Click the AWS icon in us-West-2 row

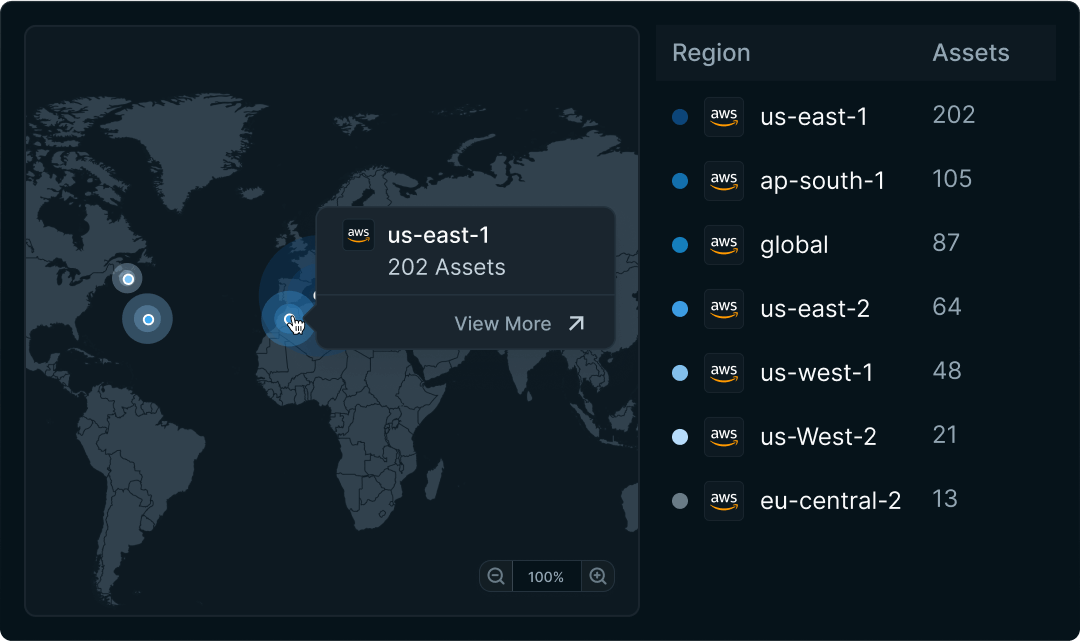pyautogui.click(x=724, y=437)
